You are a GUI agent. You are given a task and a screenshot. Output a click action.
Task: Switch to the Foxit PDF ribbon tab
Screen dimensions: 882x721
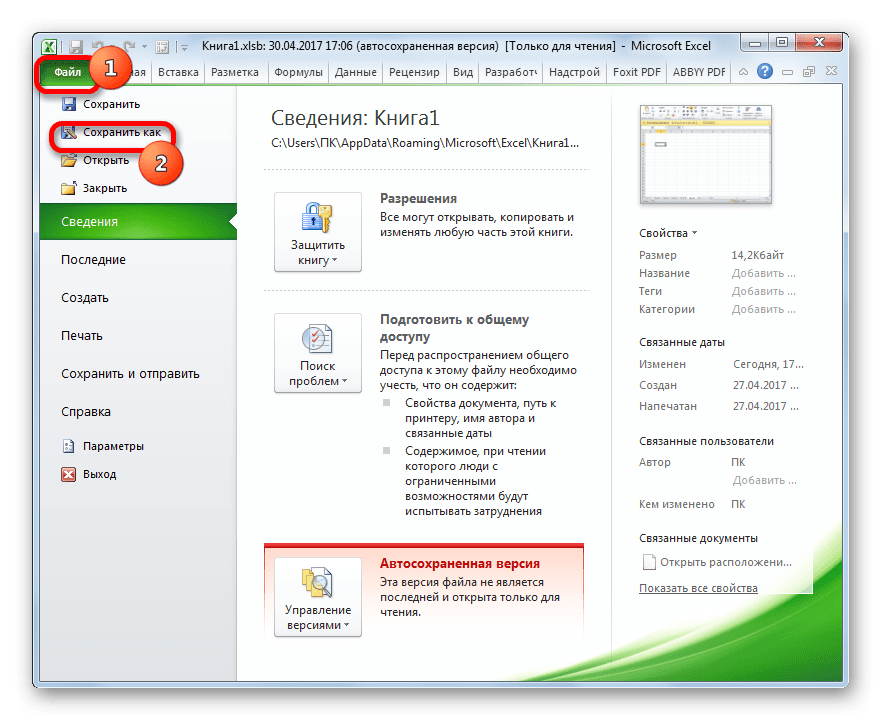pos(636,72)
